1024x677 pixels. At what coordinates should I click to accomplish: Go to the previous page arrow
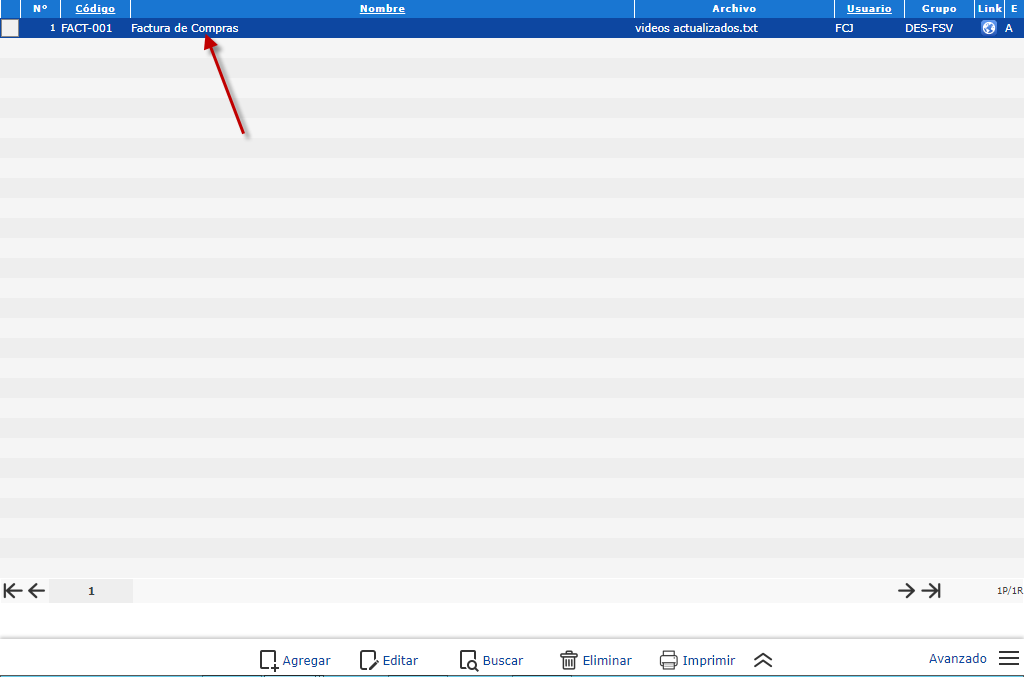pyautogui.click(x=37, y=591)
